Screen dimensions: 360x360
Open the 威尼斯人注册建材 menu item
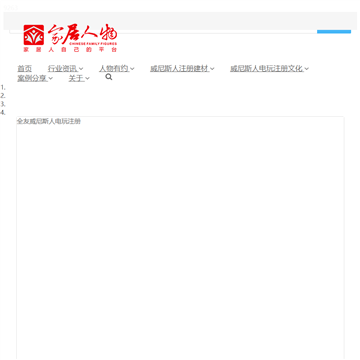tap(179, 69)
